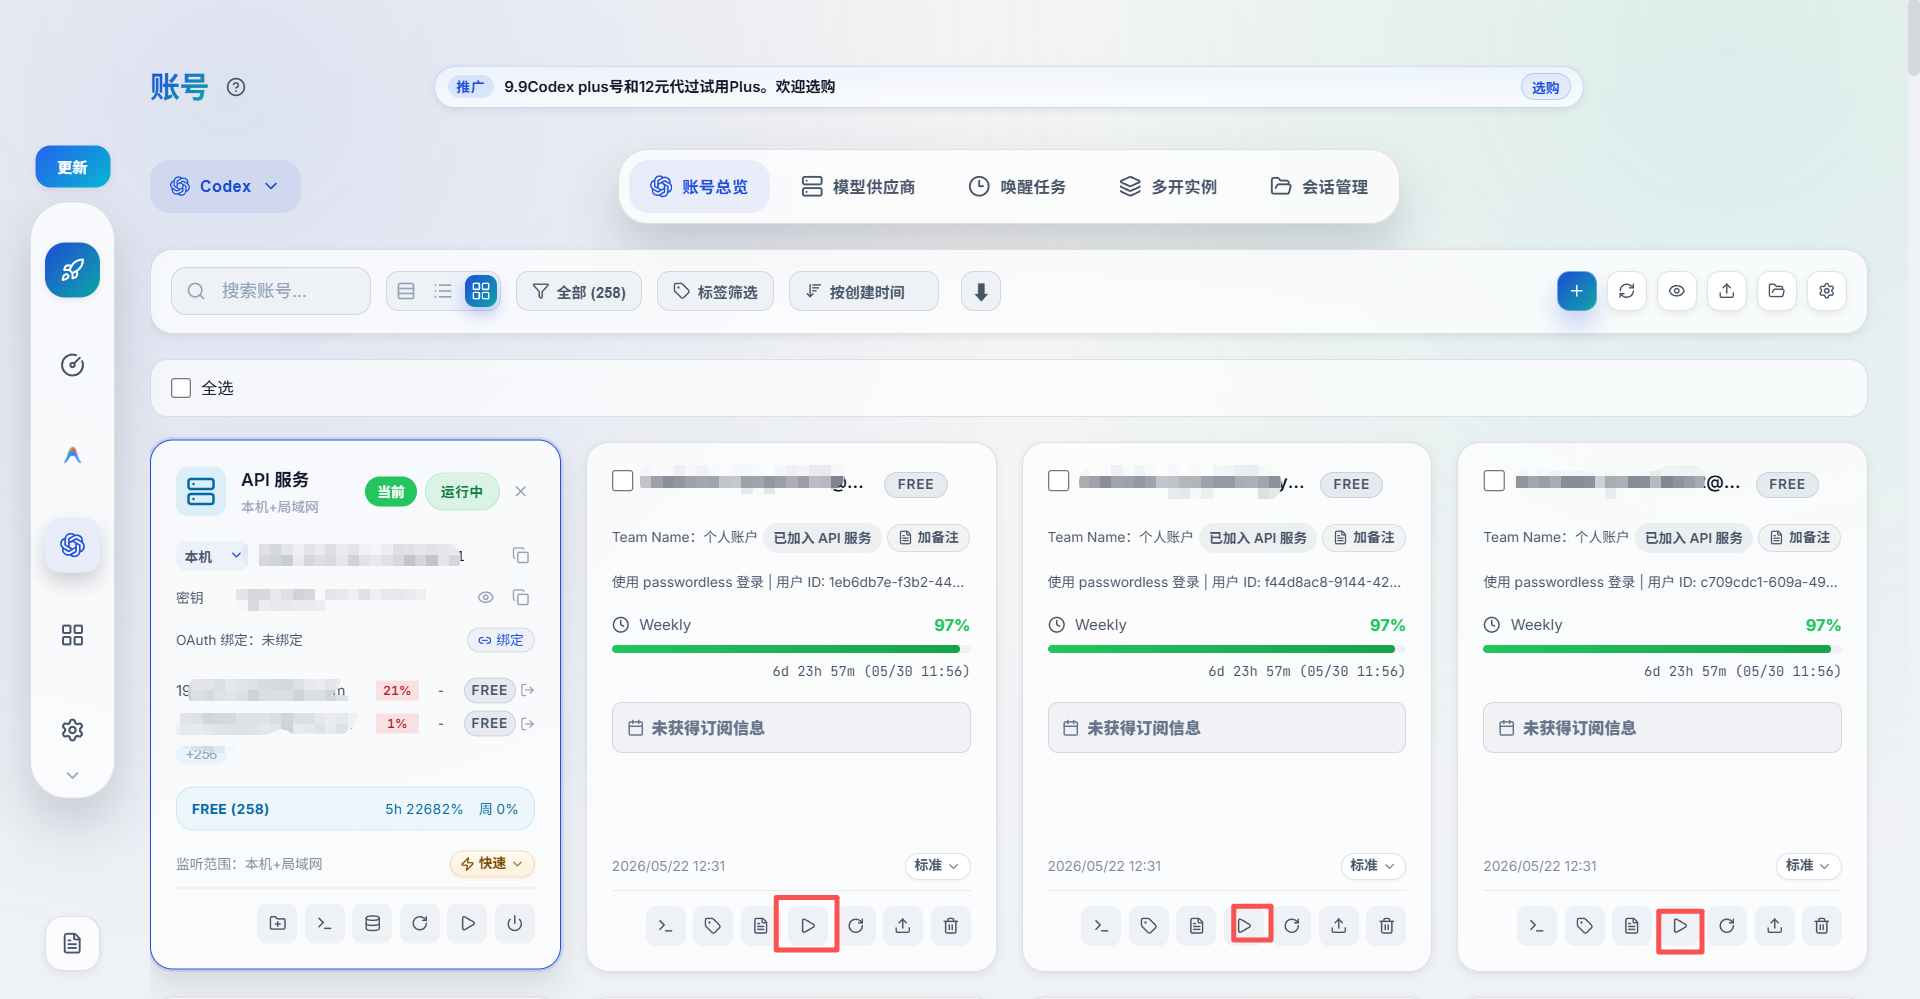Image resolution: width=1920 pixels, height=999 pixels.
Task: Click the +256 more accounts label
Action: [x=201, y=754]
